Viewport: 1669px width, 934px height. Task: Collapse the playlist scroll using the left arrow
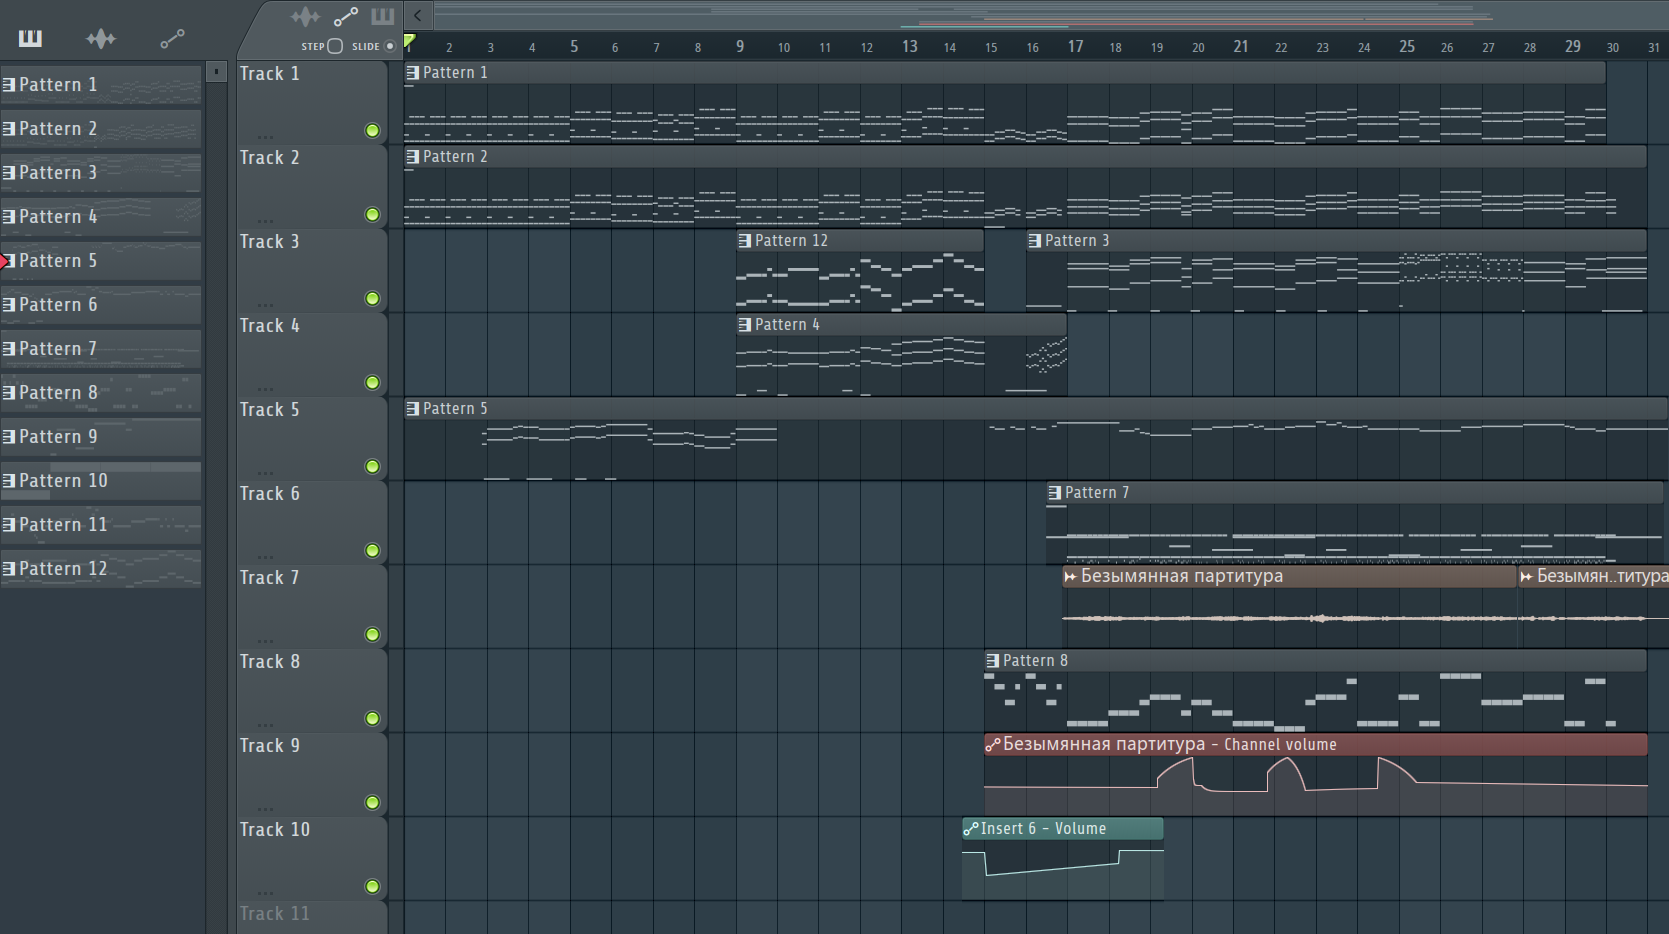click(418, 15)
